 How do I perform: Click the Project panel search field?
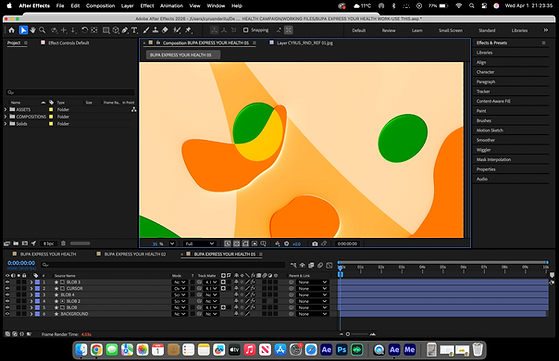pos(71,92)
